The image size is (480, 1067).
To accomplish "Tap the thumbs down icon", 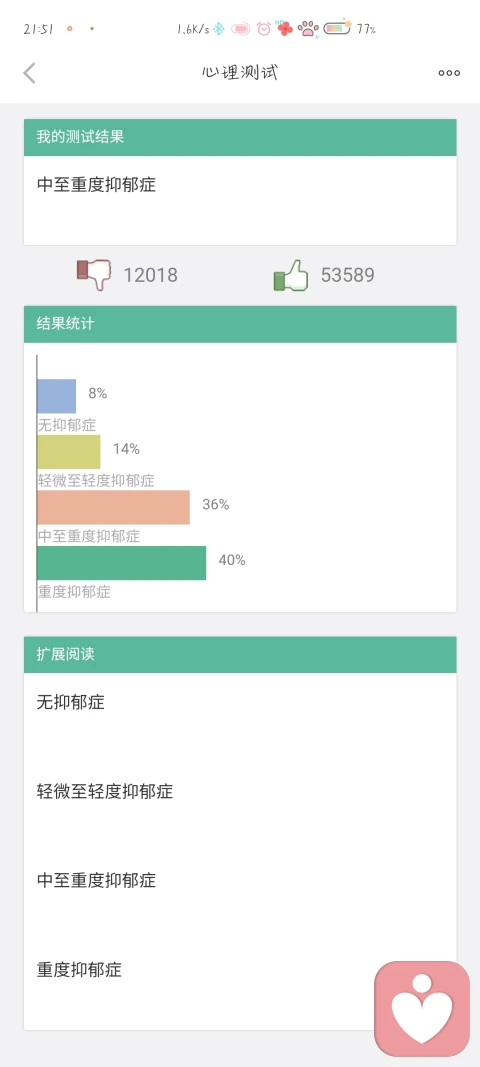I will pos(93,275).
